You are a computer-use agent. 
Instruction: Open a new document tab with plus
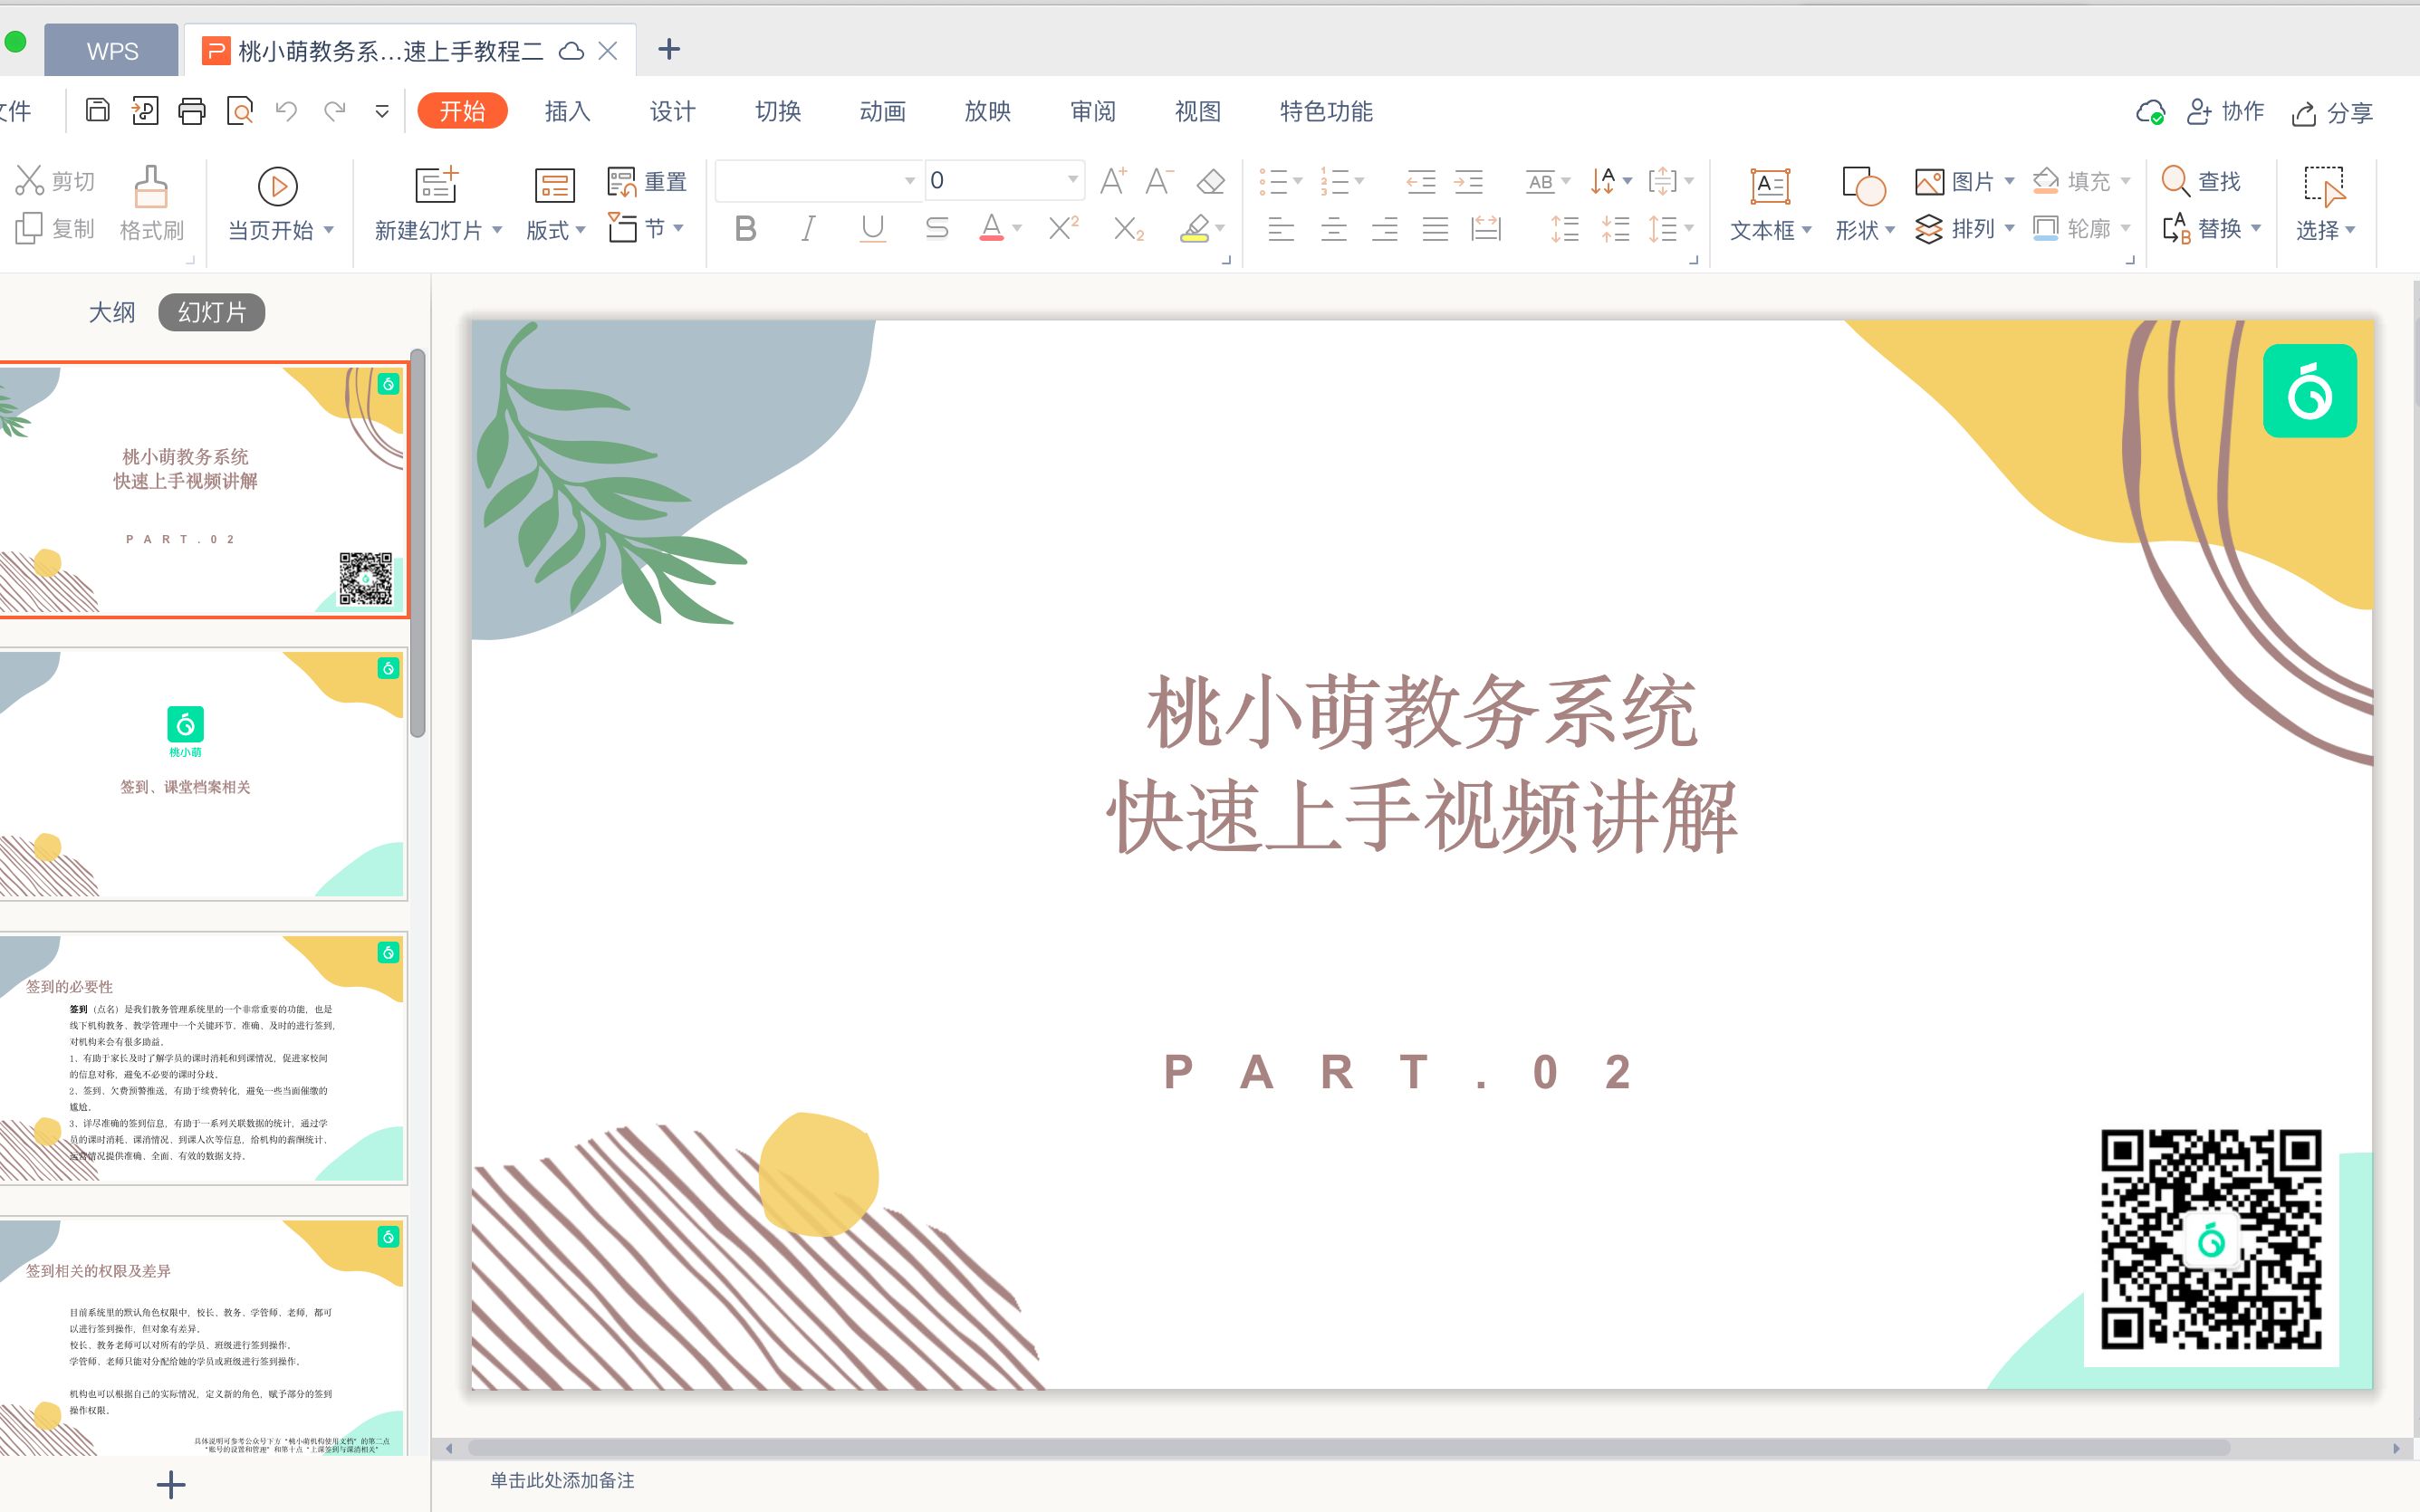coord(669,49)
